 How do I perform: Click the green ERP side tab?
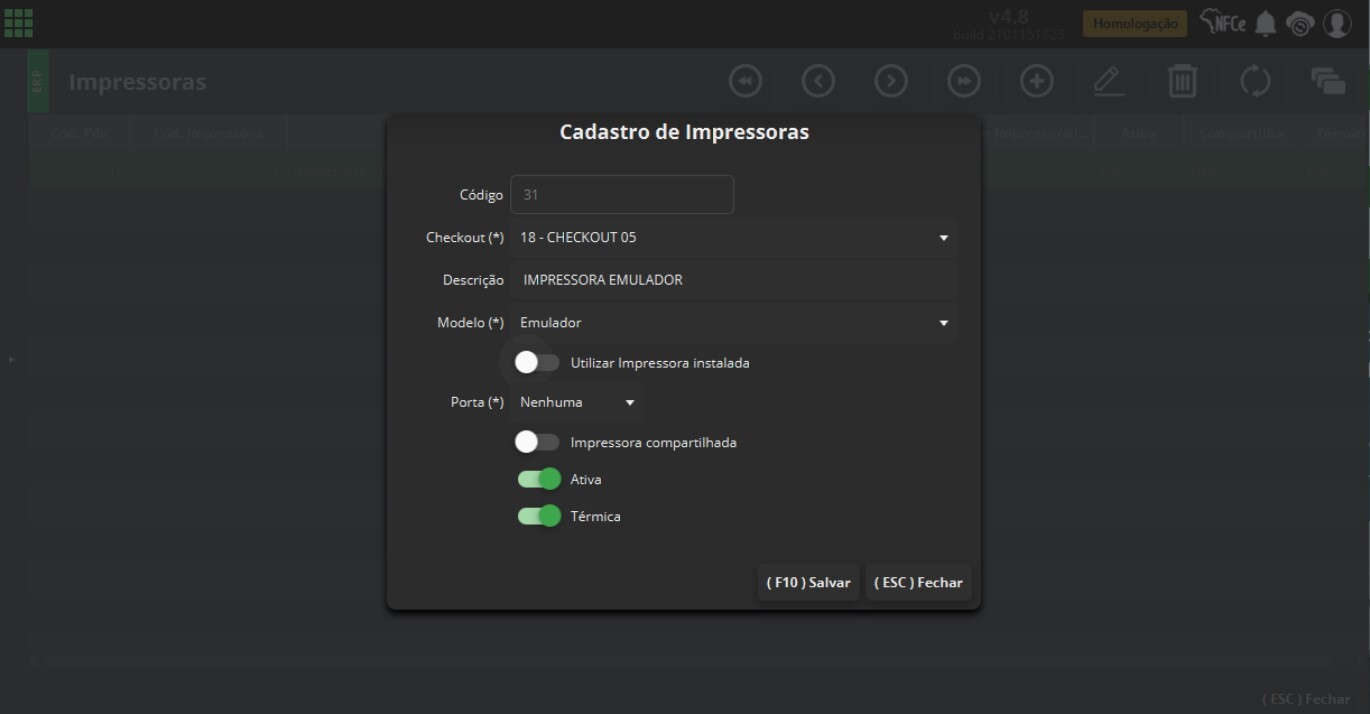tap(38, 81)
